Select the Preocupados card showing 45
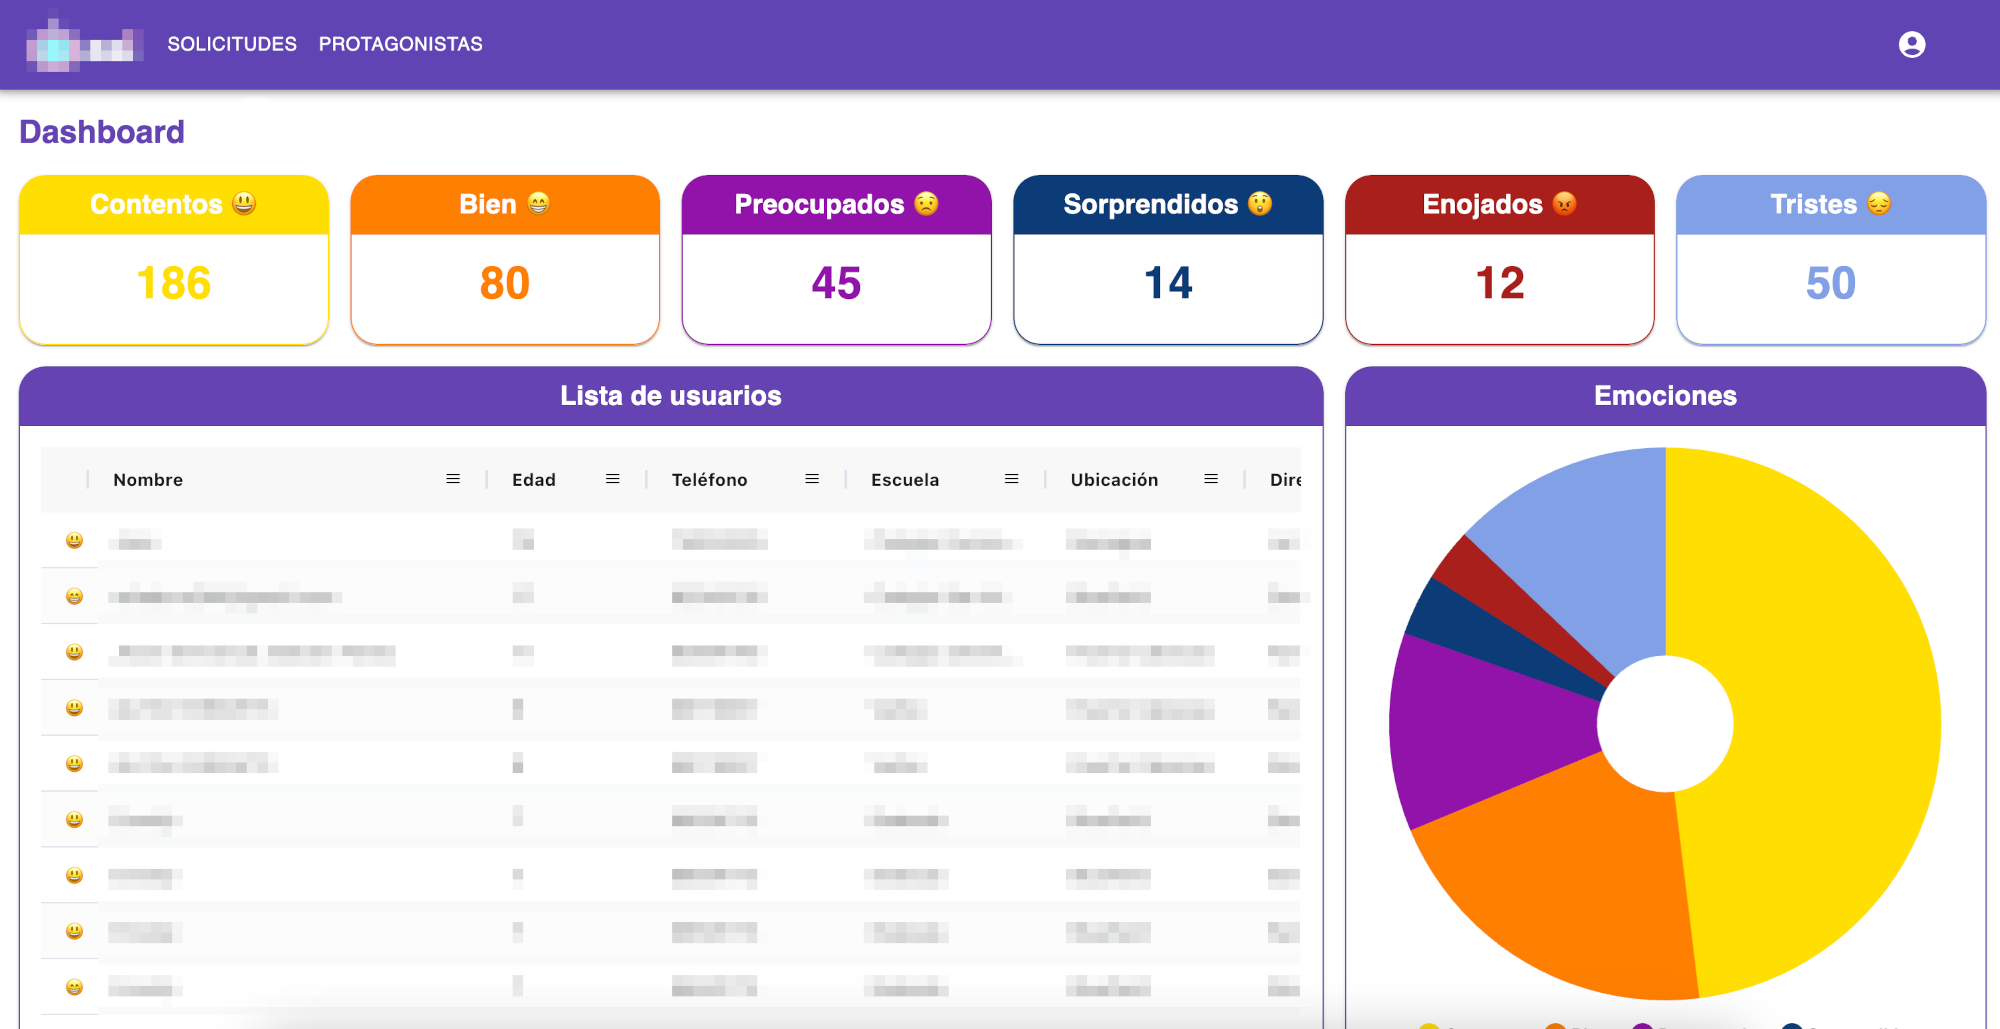 coord(837,260)
